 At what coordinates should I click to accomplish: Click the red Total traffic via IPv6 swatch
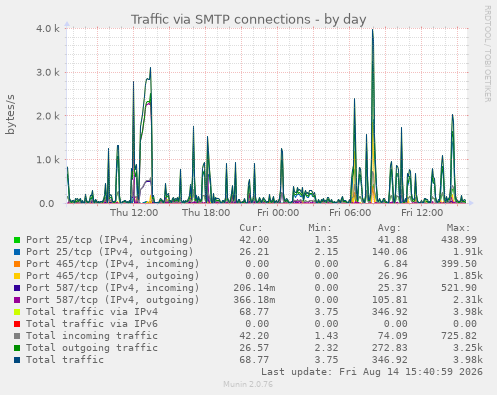[17, 324]
